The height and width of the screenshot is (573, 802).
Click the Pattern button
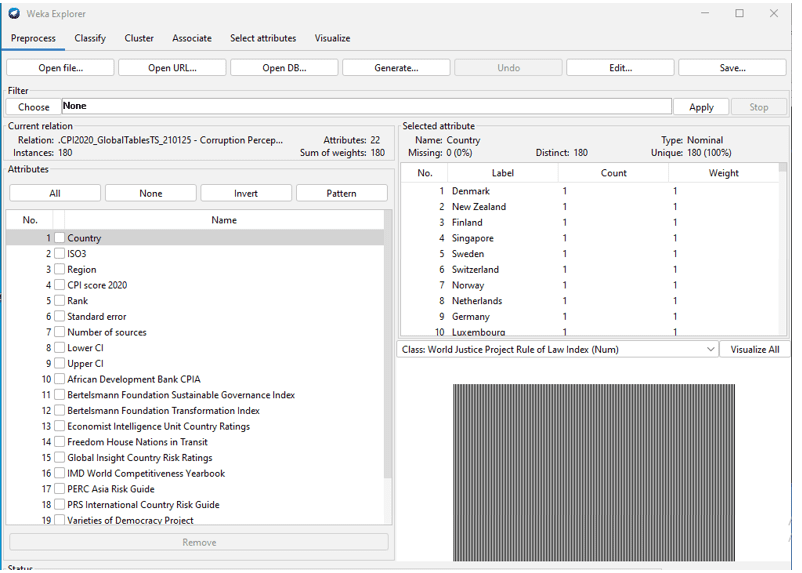[x=342, y=193]
